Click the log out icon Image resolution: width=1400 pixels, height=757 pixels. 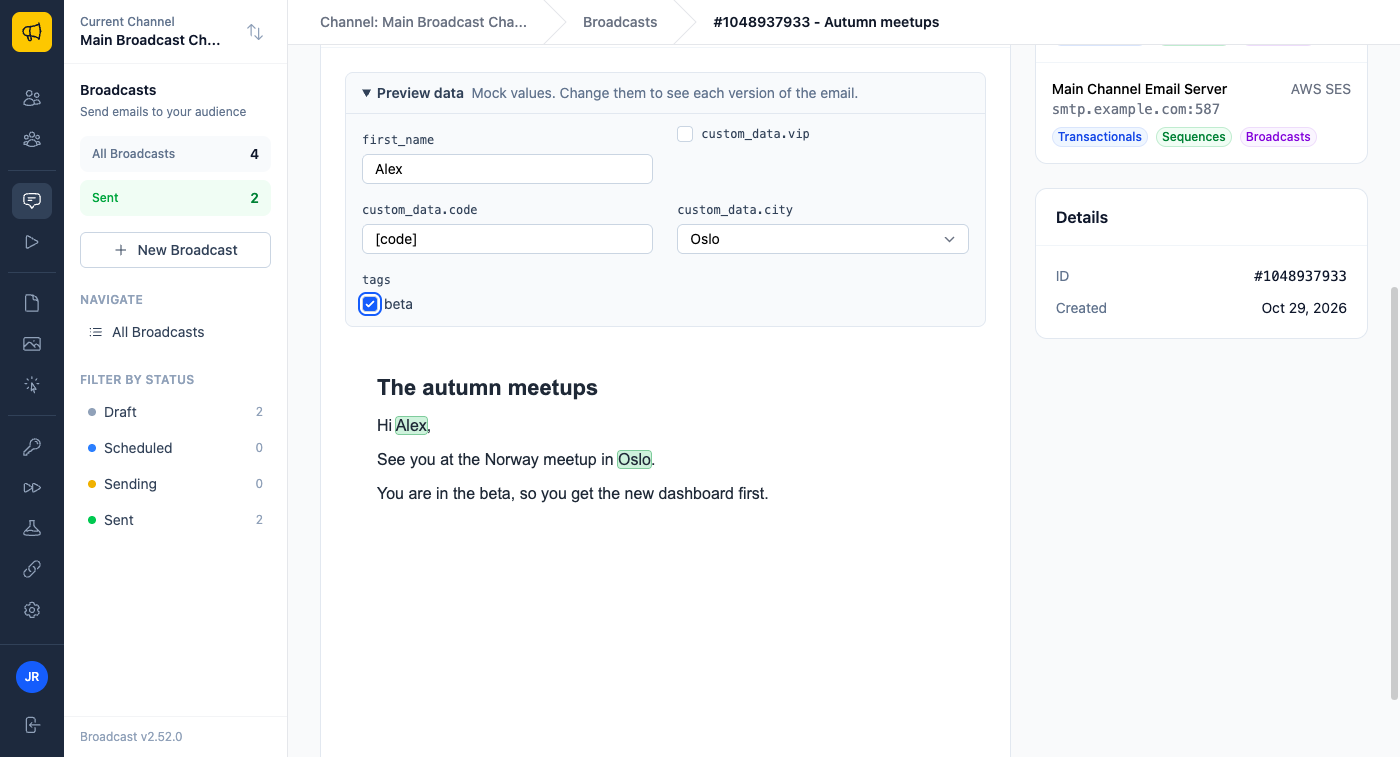point(32,725)
